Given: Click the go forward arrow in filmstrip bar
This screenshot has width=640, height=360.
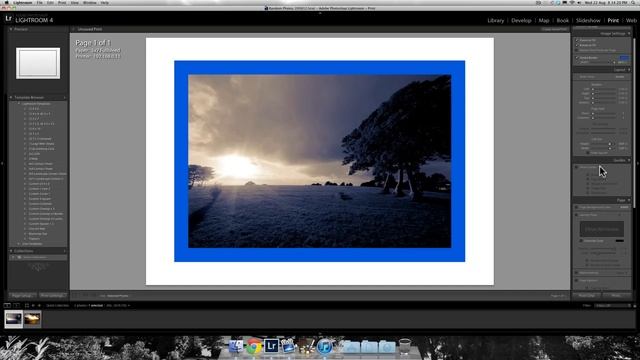Looking at the screenshot, I should tap(39, 305).
